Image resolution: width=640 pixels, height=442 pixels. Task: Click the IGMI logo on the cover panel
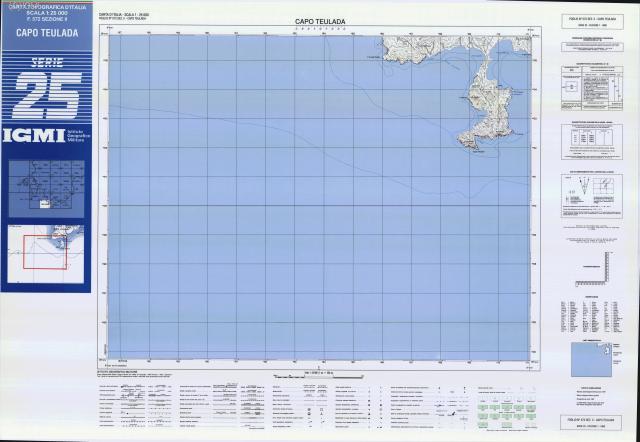click(34, 135)
